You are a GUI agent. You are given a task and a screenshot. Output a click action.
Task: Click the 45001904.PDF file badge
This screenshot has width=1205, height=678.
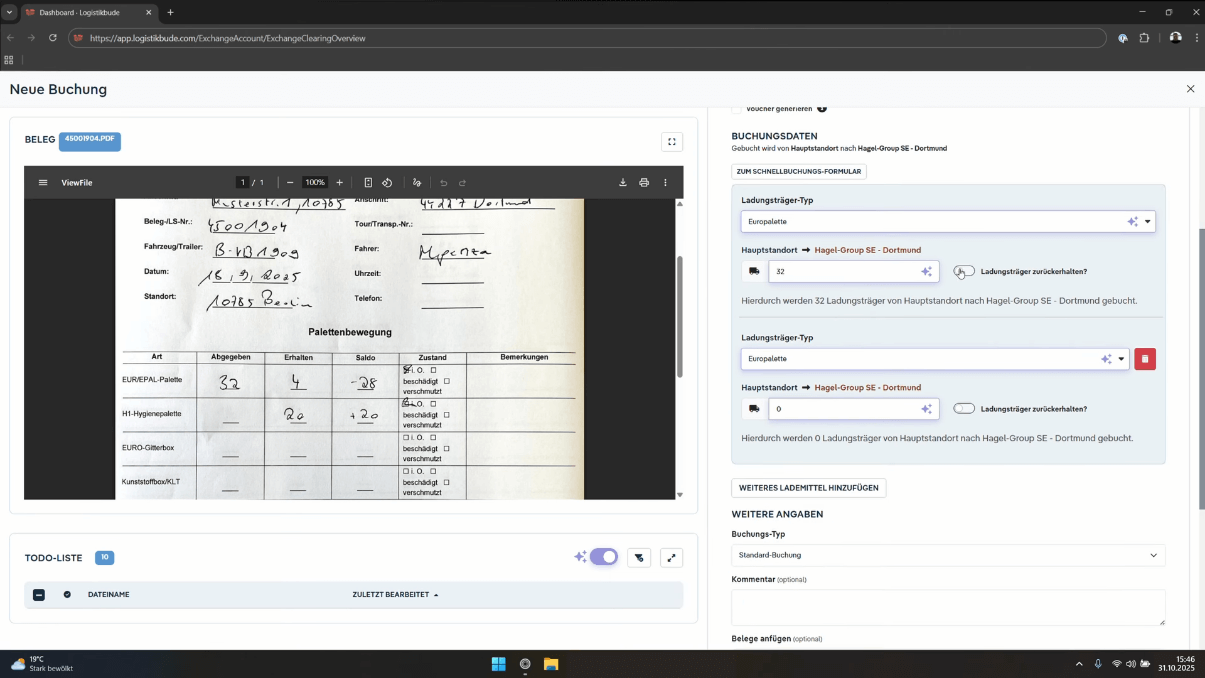90,141
